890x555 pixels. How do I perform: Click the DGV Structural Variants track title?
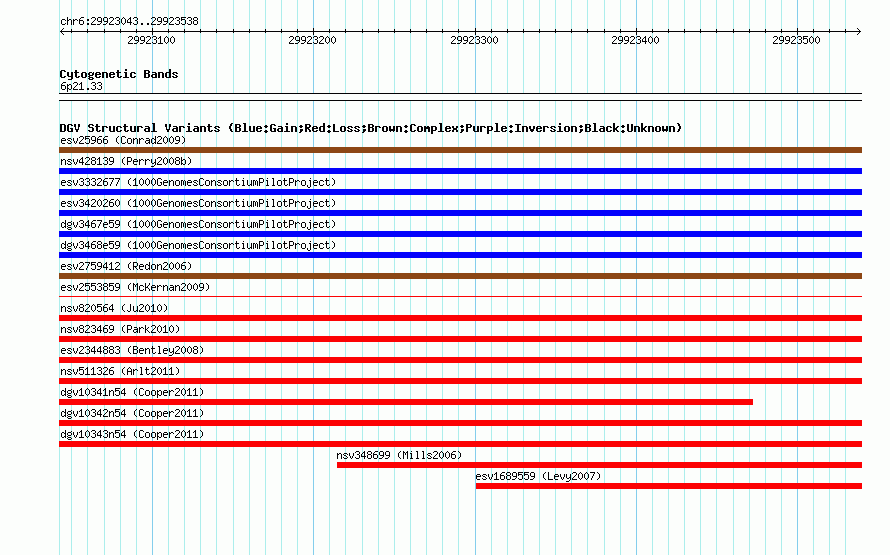coord(371,128)
